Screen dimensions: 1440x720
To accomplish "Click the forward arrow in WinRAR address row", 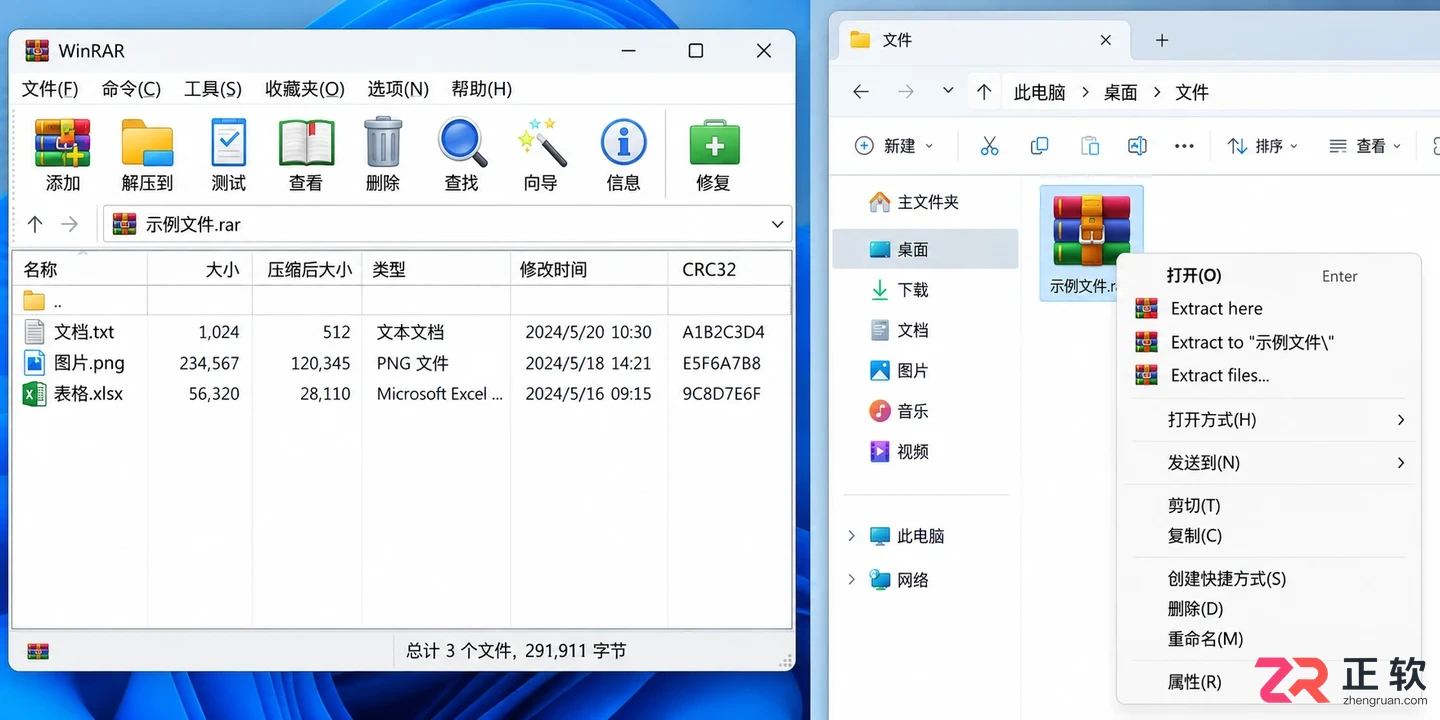I will pyautogui.click(x=69, y=224).
